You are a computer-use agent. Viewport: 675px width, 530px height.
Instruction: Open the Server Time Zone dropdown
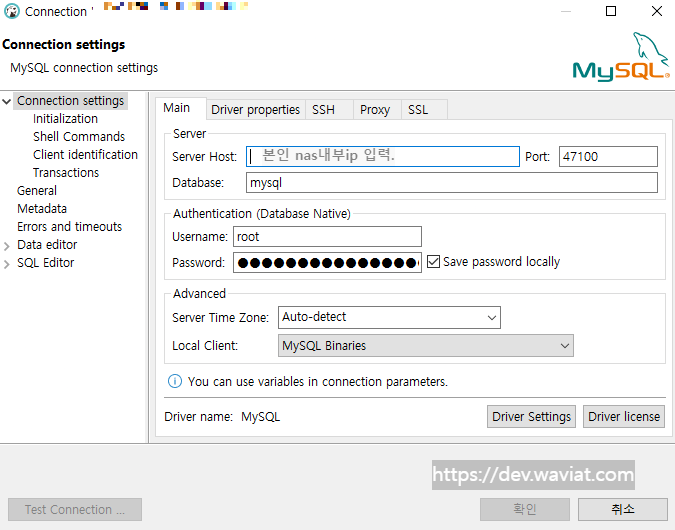[x=492, y=318]
